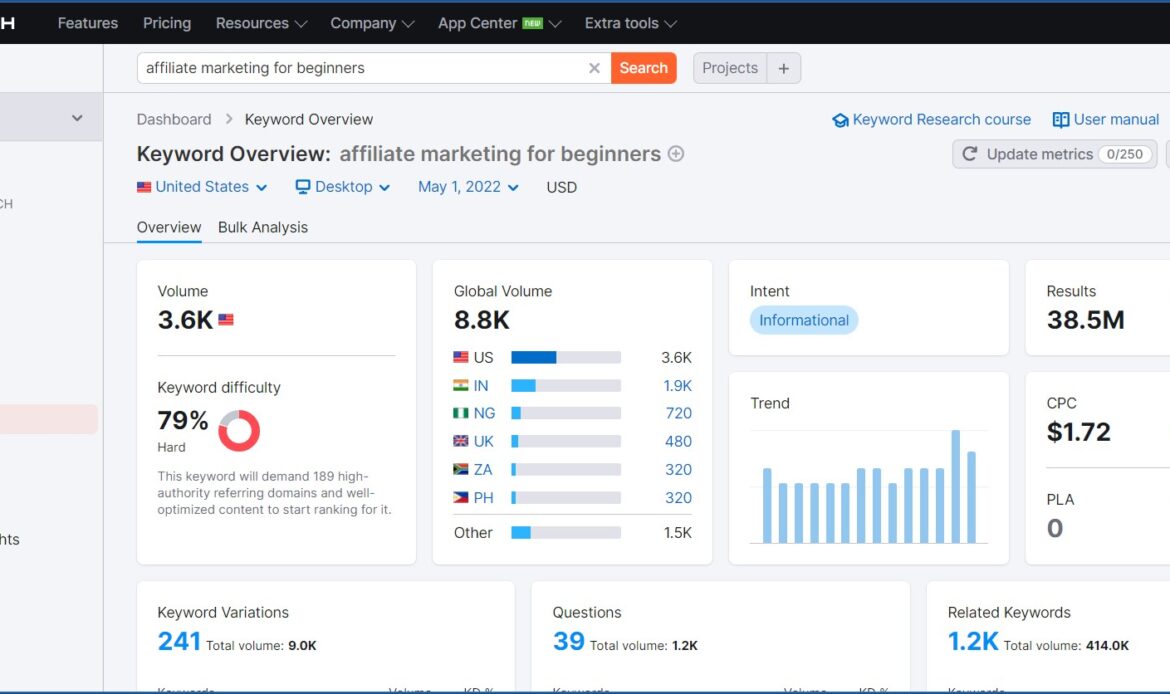
Task: Click the South Africa flag icon
Action: point(461,469)
